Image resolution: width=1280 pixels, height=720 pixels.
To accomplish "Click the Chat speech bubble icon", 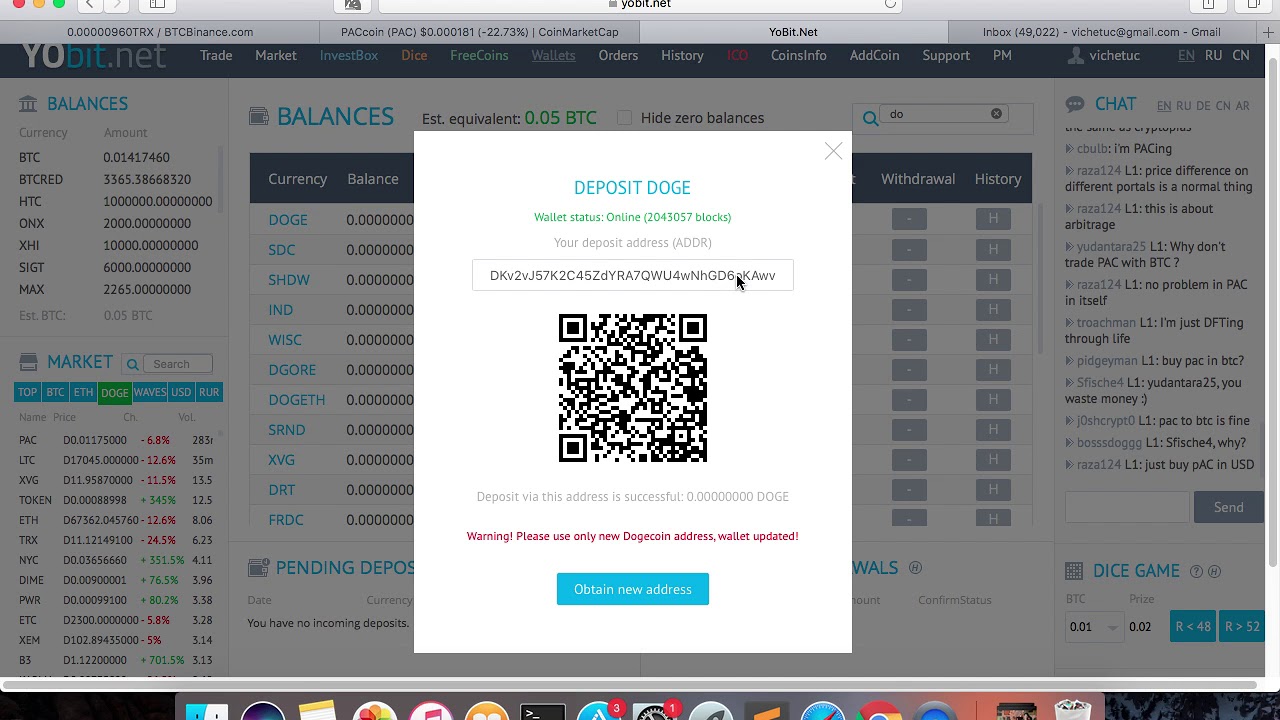I will 1075,104.
